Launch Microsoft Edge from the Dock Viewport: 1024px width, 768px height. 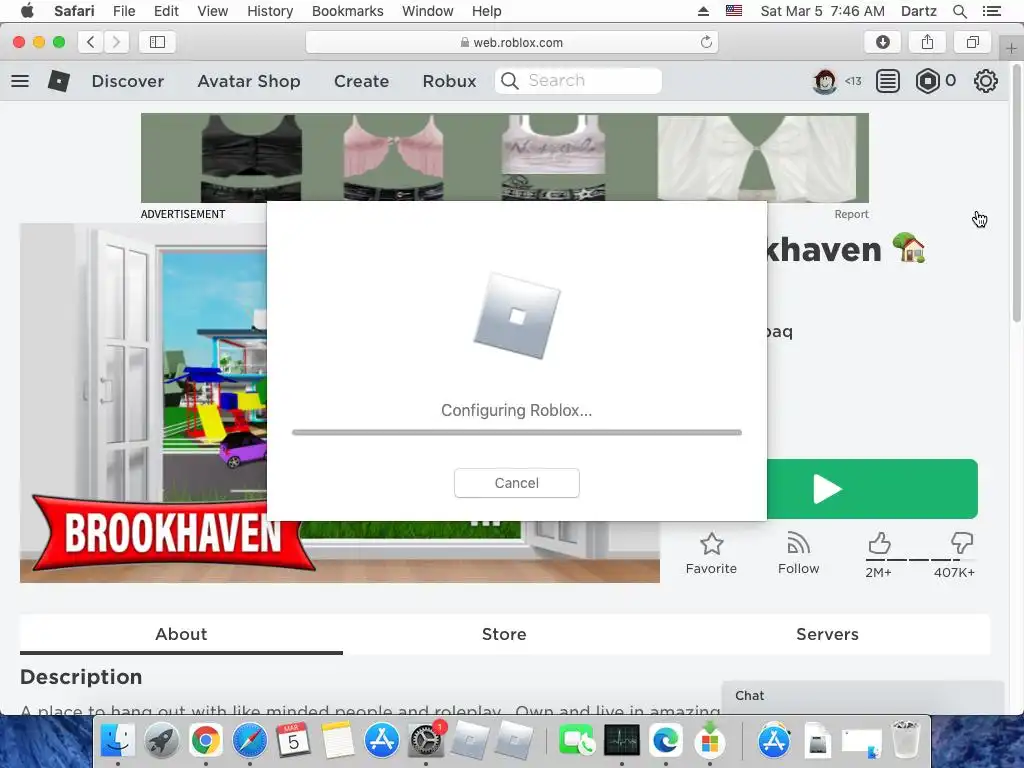(x=665, y=741)
